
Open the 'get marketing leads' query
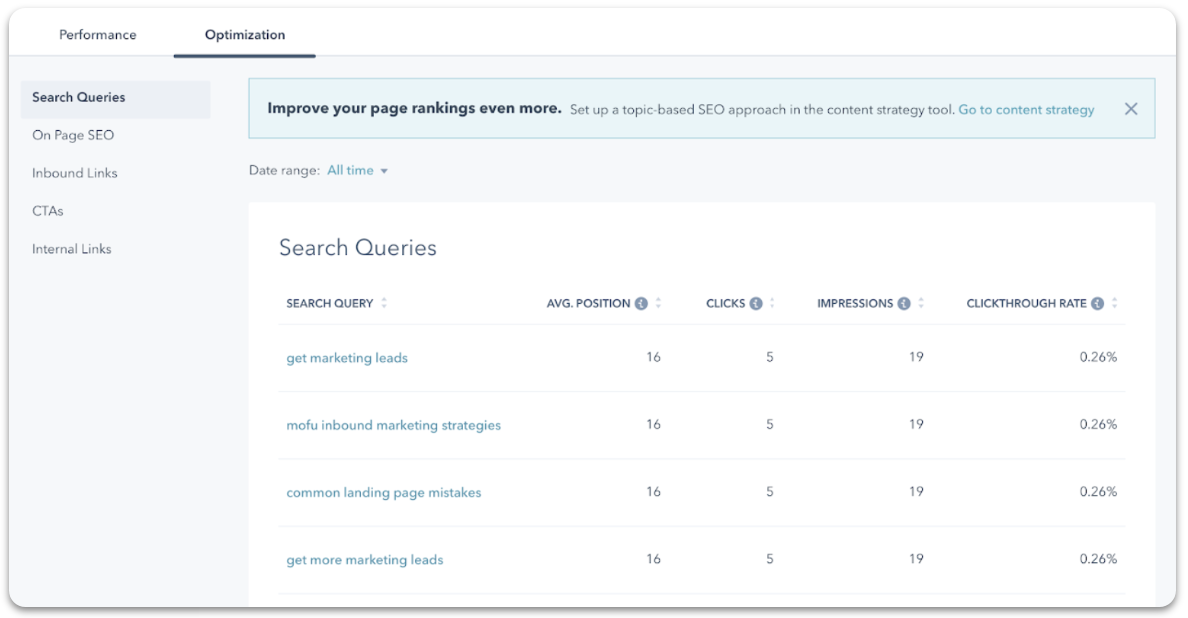[x=347, y=358]
